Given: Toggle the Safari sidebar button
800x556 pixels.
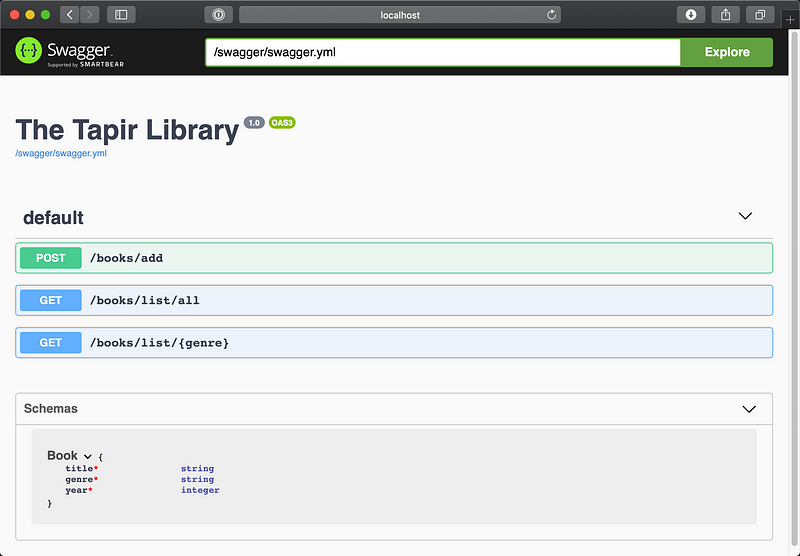Looking at the screenshot, I should 121,15.
